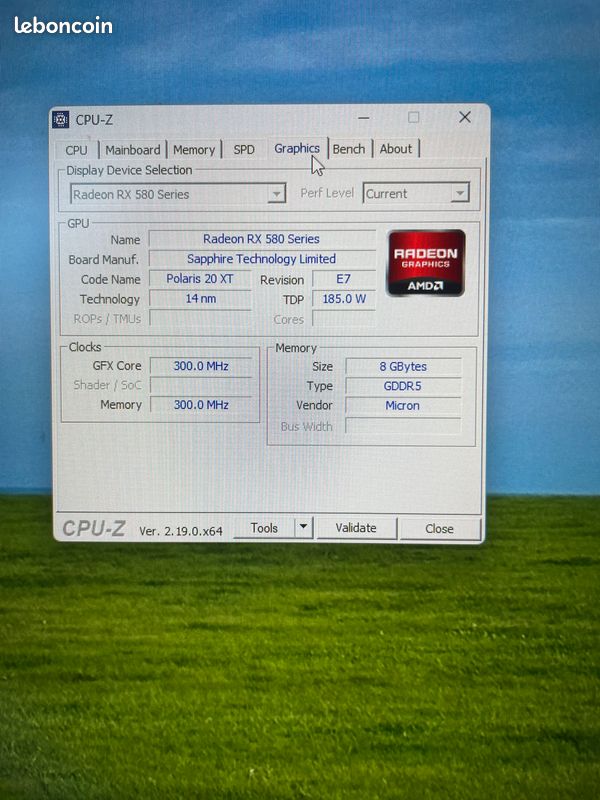Click the 14 nm technology value
This screenshot has width=600, height=800.
[x=200, y=298]
